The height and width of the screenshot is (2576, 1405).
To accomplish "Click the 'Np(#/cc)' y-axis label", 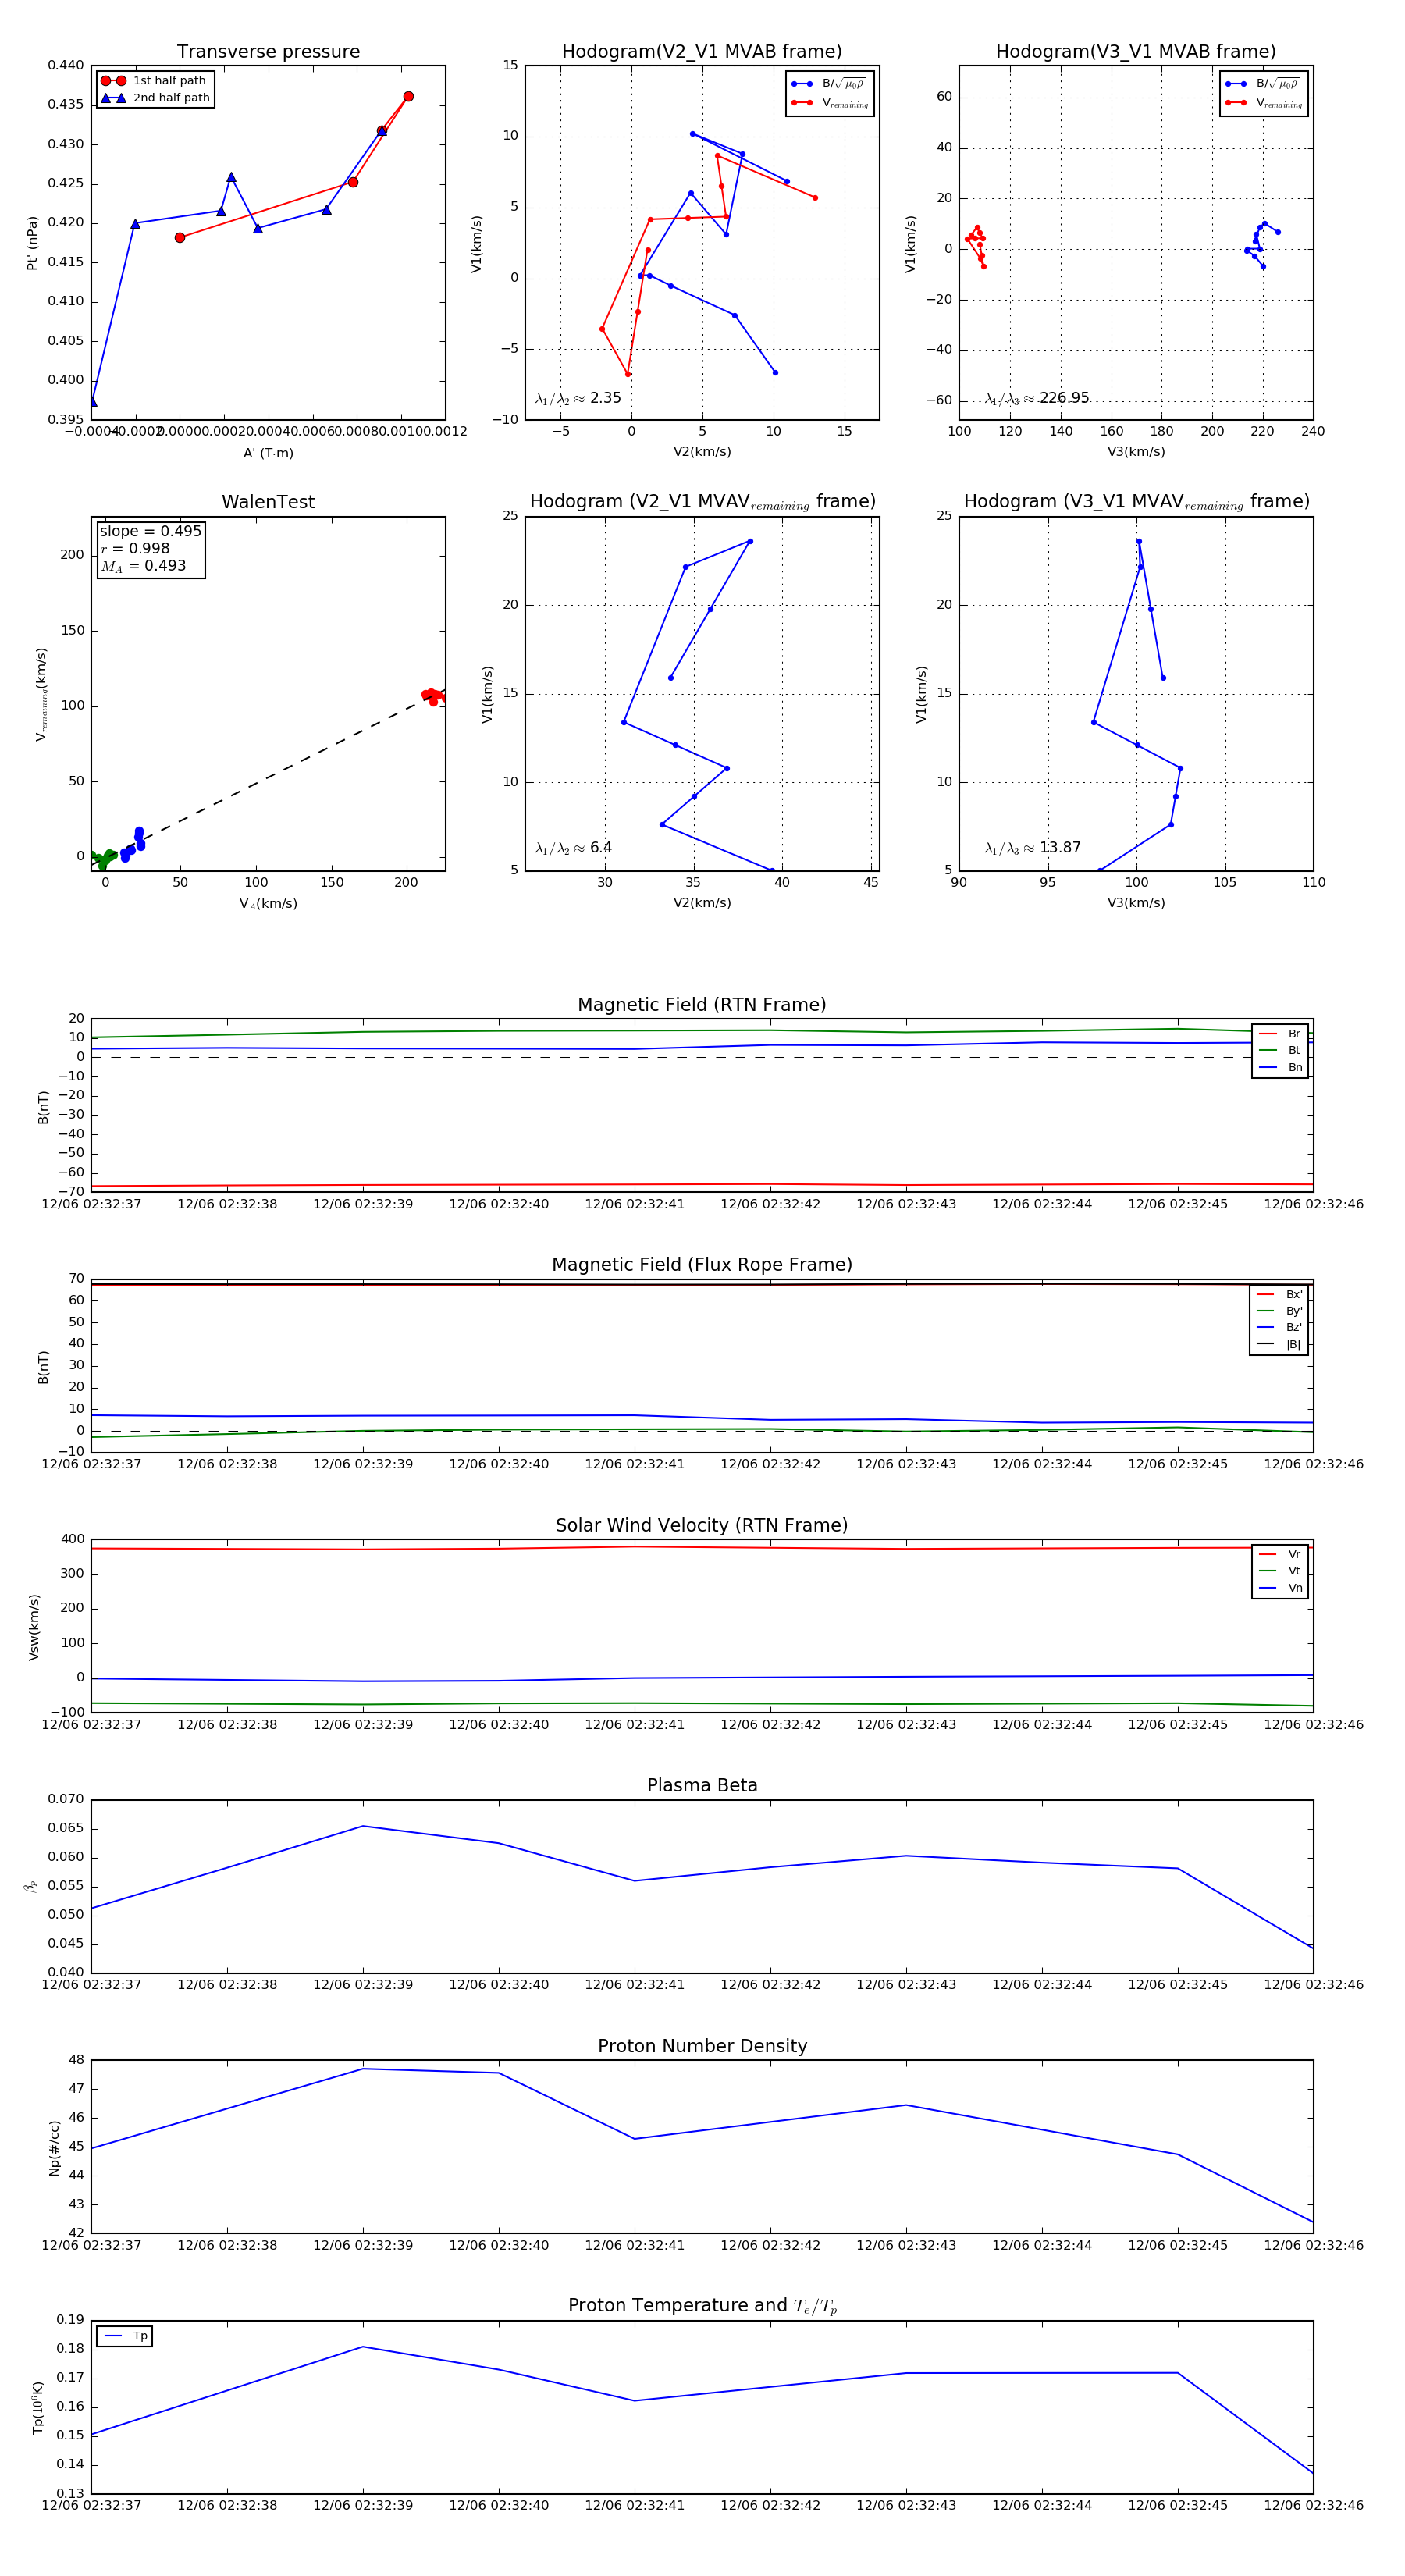I will coord(54,2147).
